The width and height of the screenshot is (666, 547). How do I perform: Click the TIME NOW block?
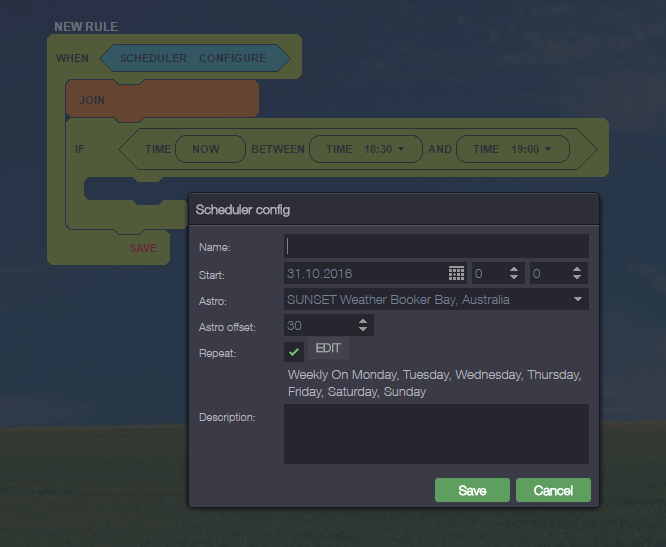click(206, 150)
